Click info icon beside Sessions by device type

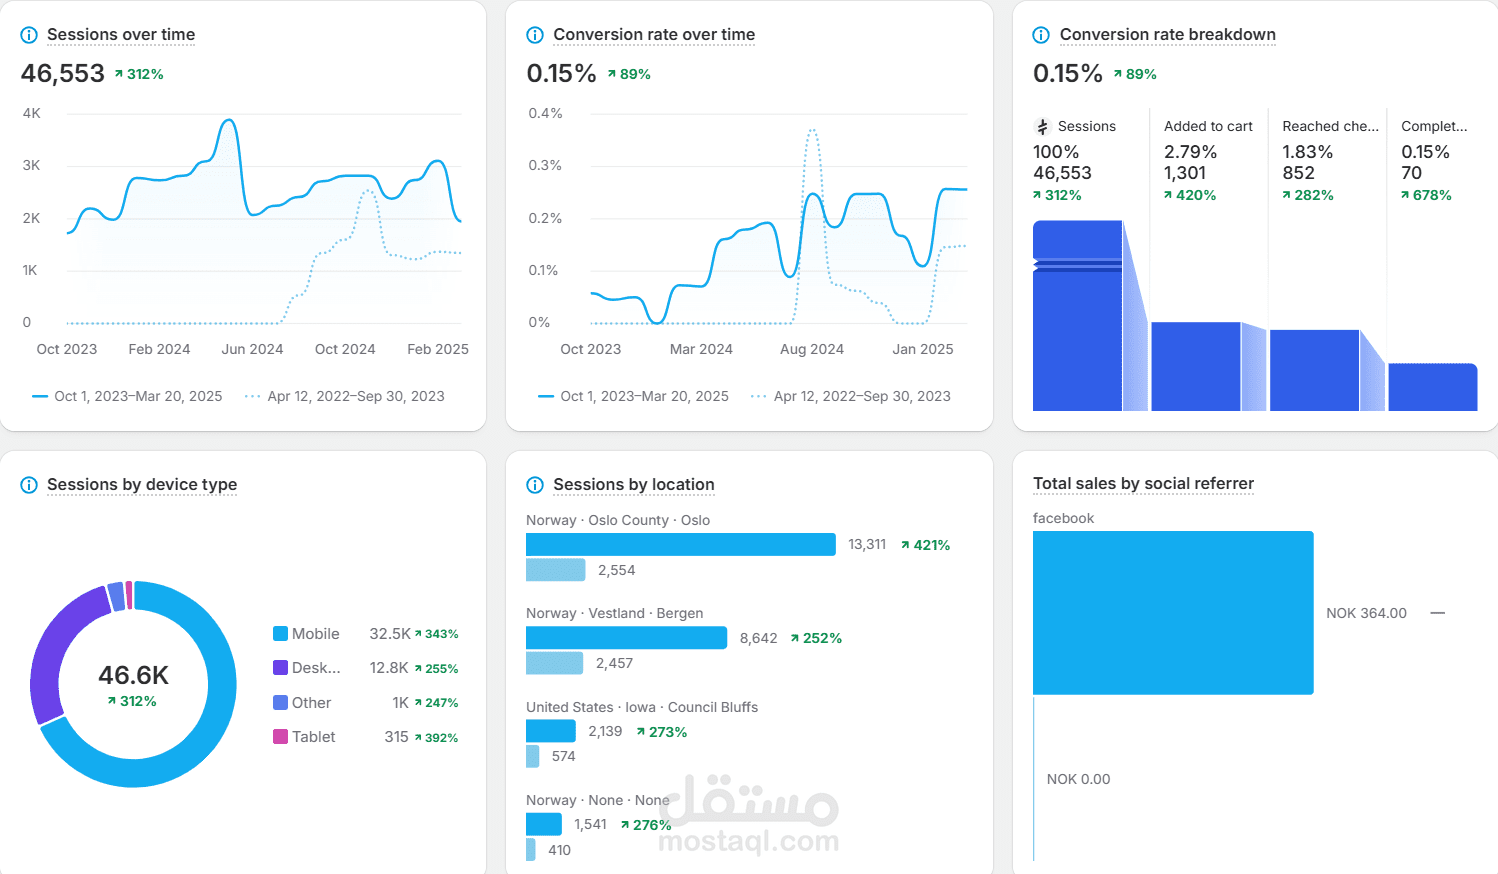point(29,485)
